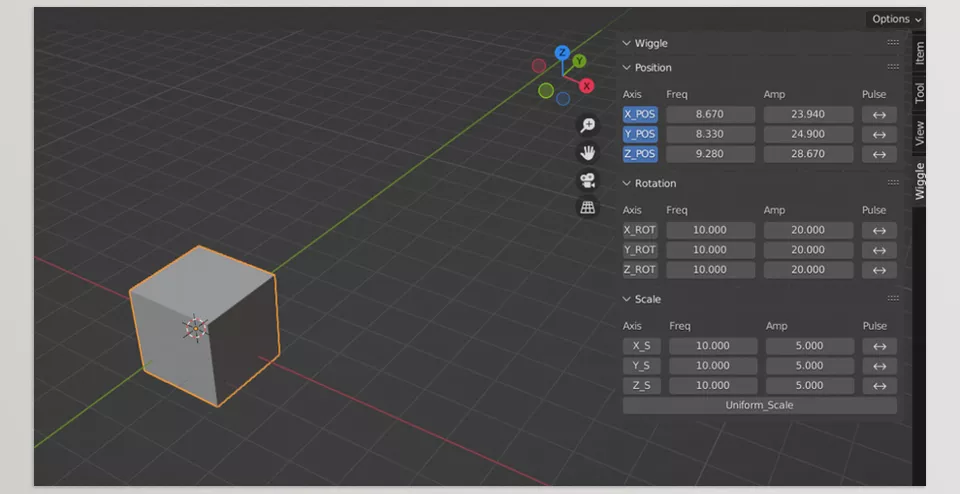Viewport: 960px width, 494px height.
Task: Collapse the Position section
Action: click(x=626, y=67)
